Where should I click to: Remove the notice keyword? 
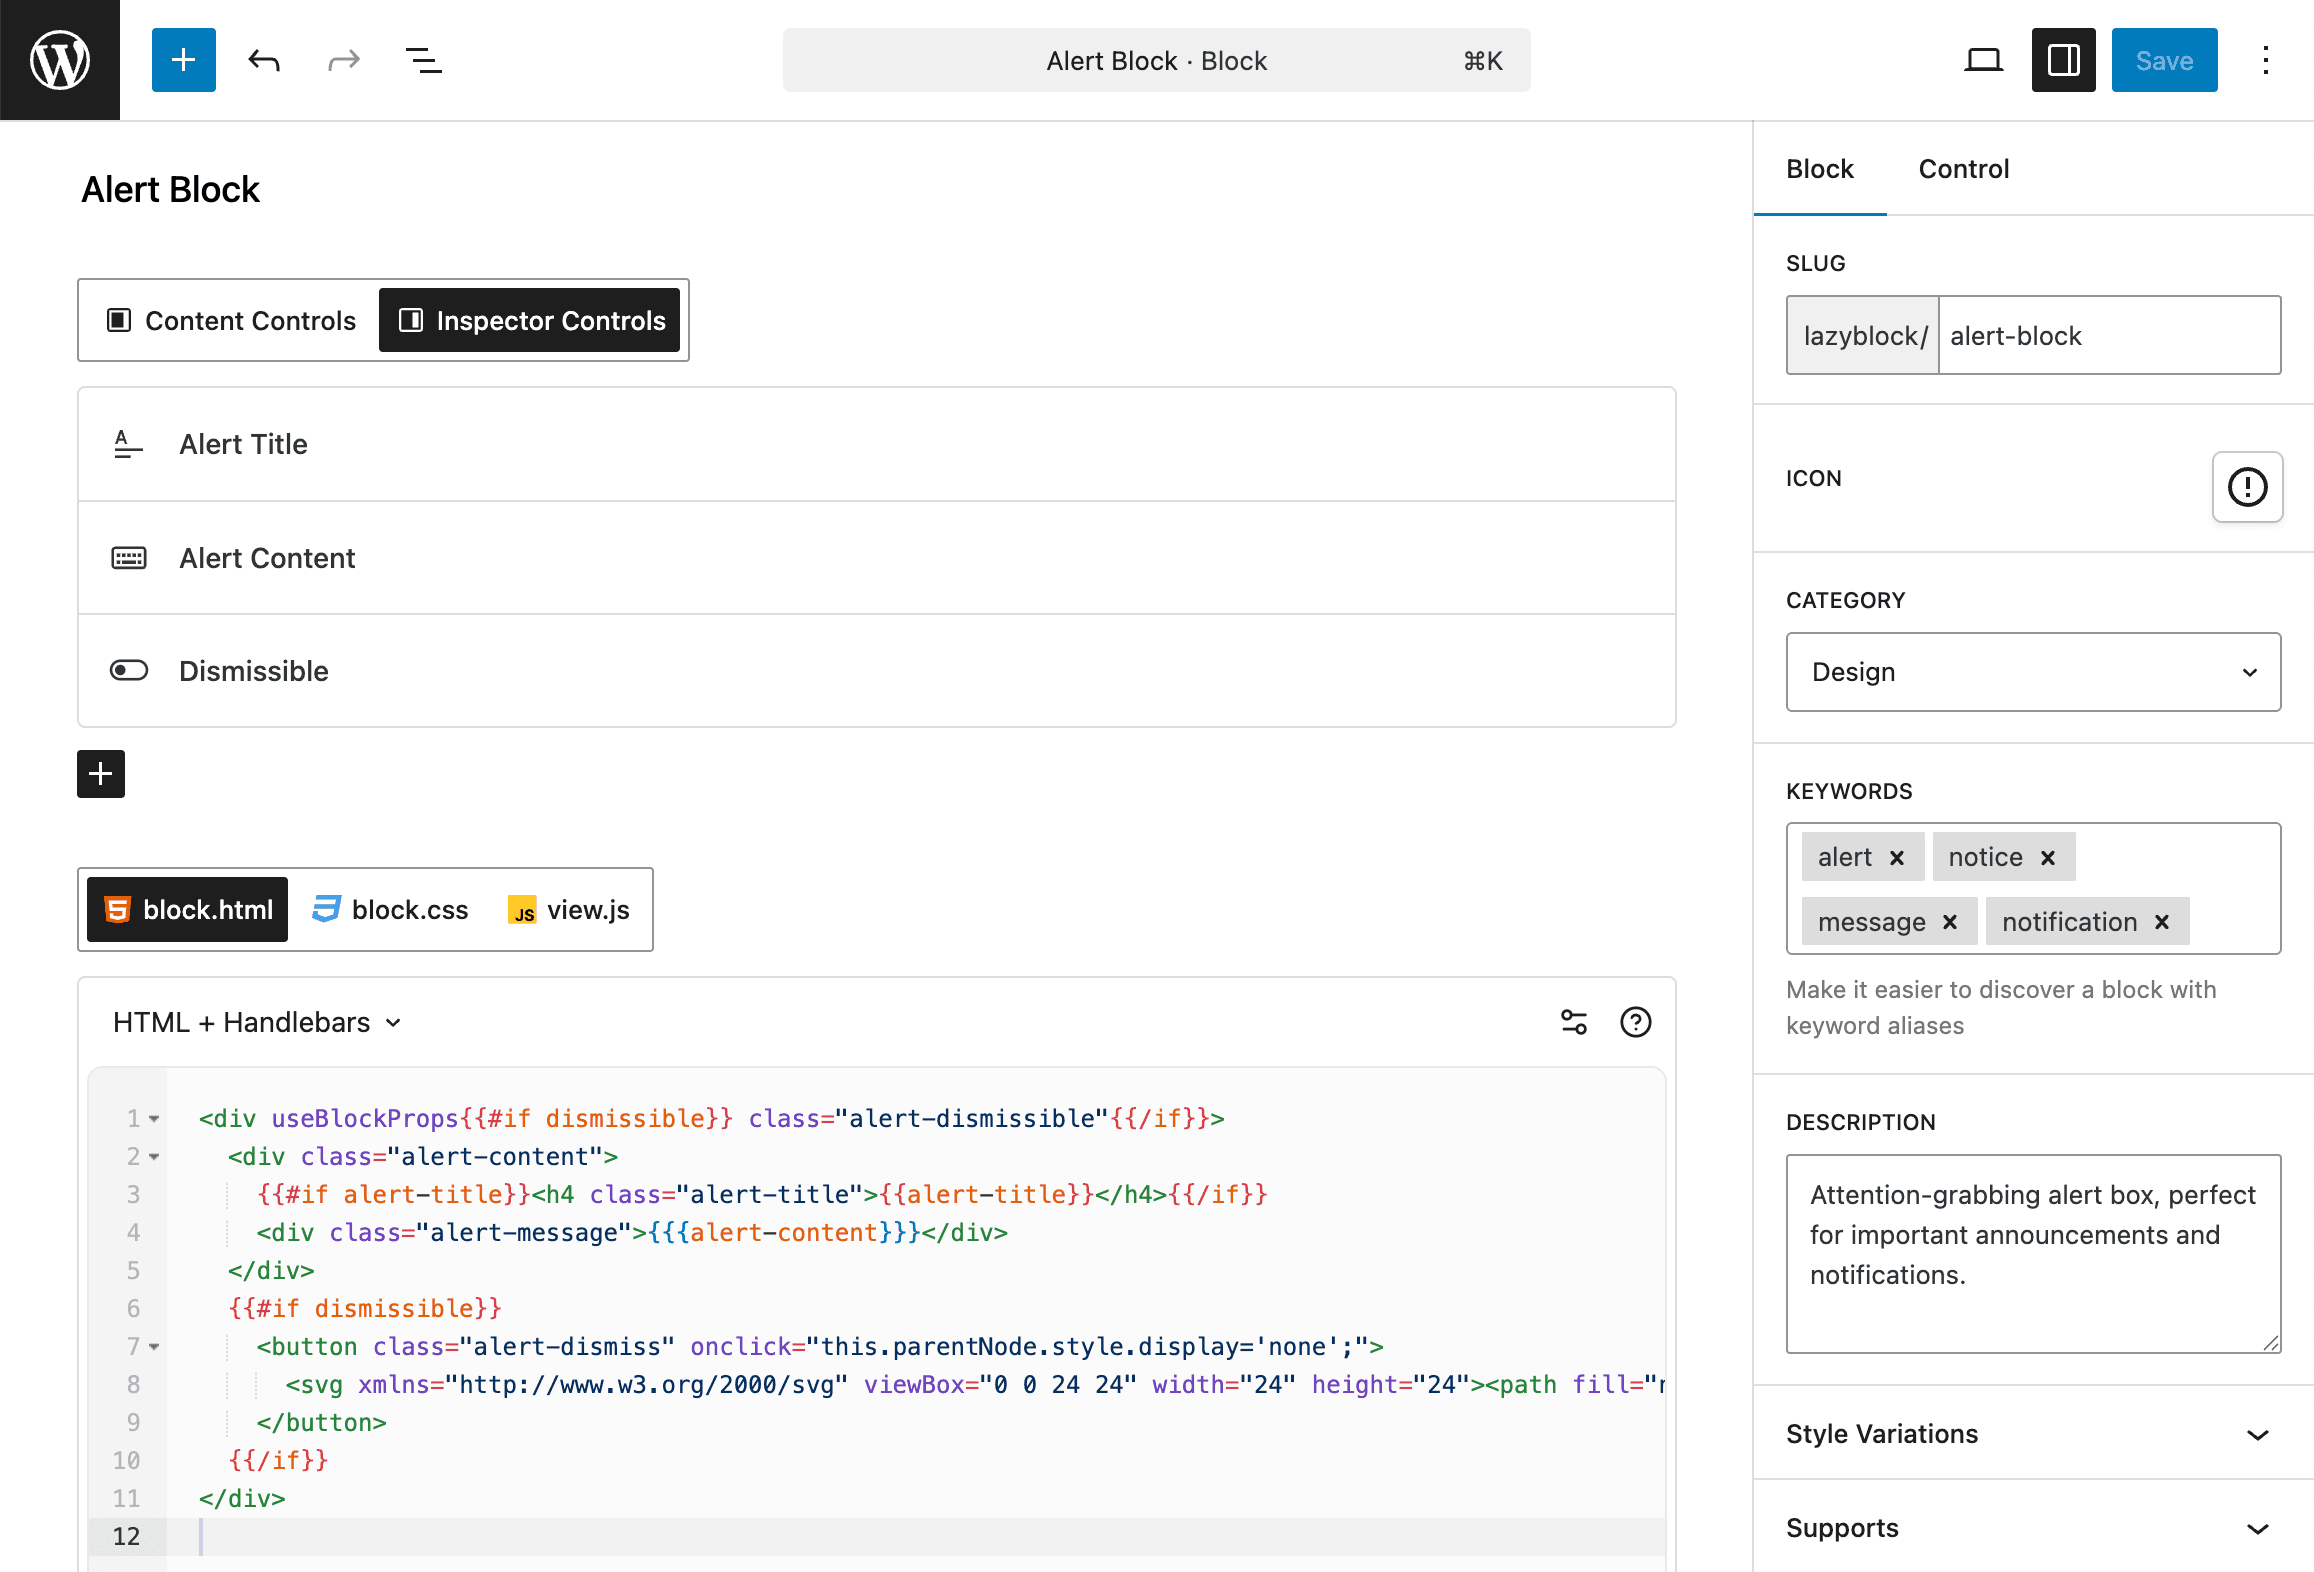tap(2046, 856)
